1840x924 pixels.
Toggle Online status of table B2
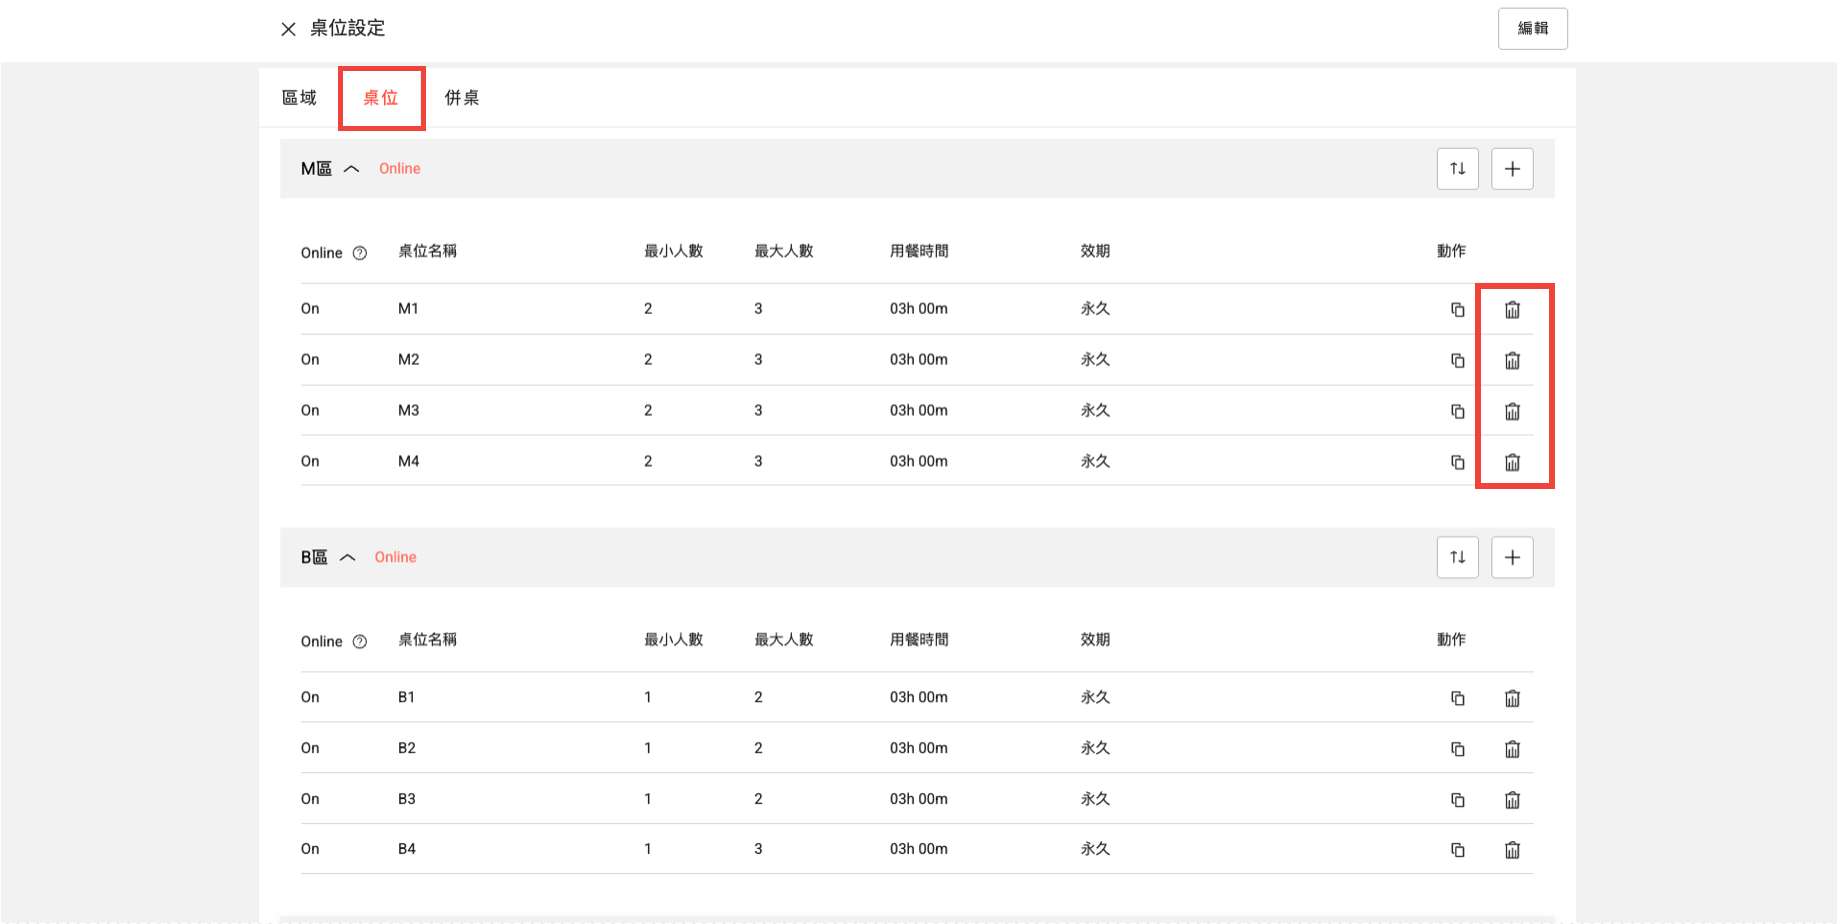[x=310, y=748]
